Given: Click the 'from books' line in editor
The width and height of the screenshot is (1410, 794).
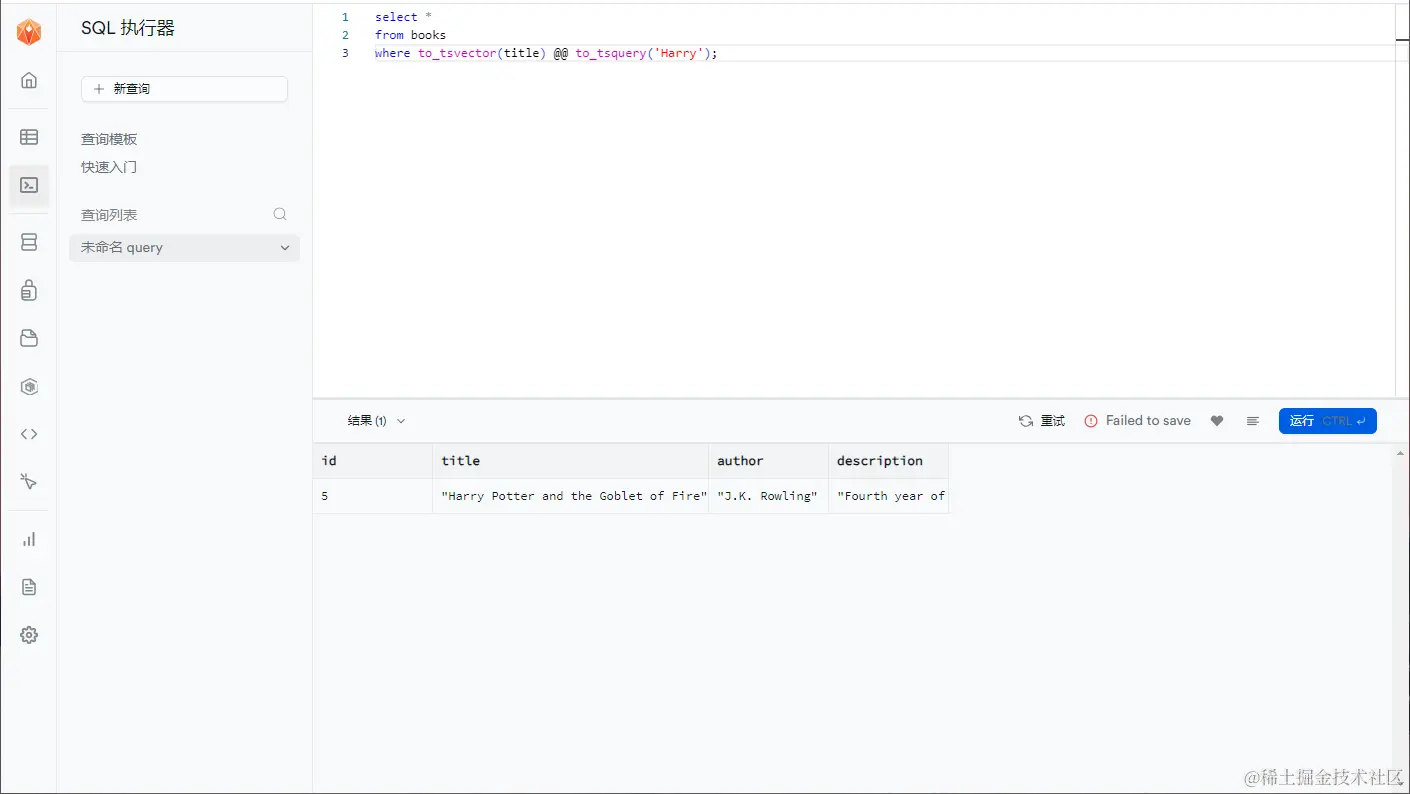Looking at the screenshot, I should pyautogui.click(x=410, y=35).
